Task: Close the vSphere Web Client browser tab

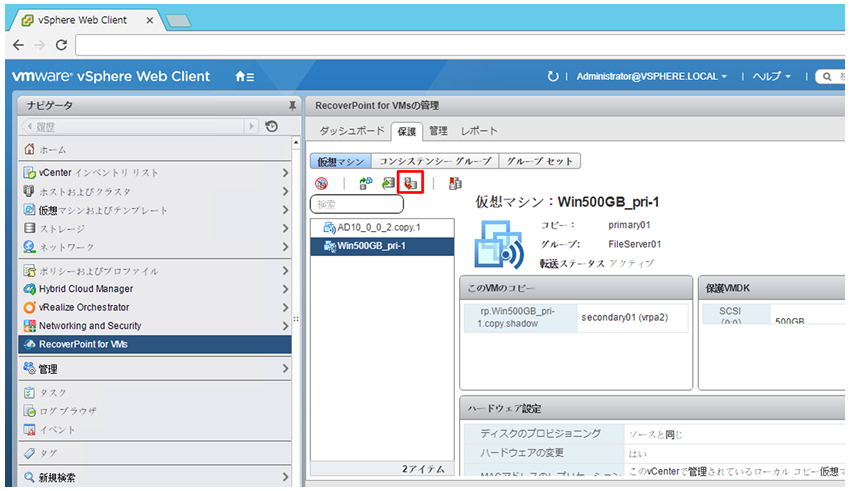Action: point(150,21)
